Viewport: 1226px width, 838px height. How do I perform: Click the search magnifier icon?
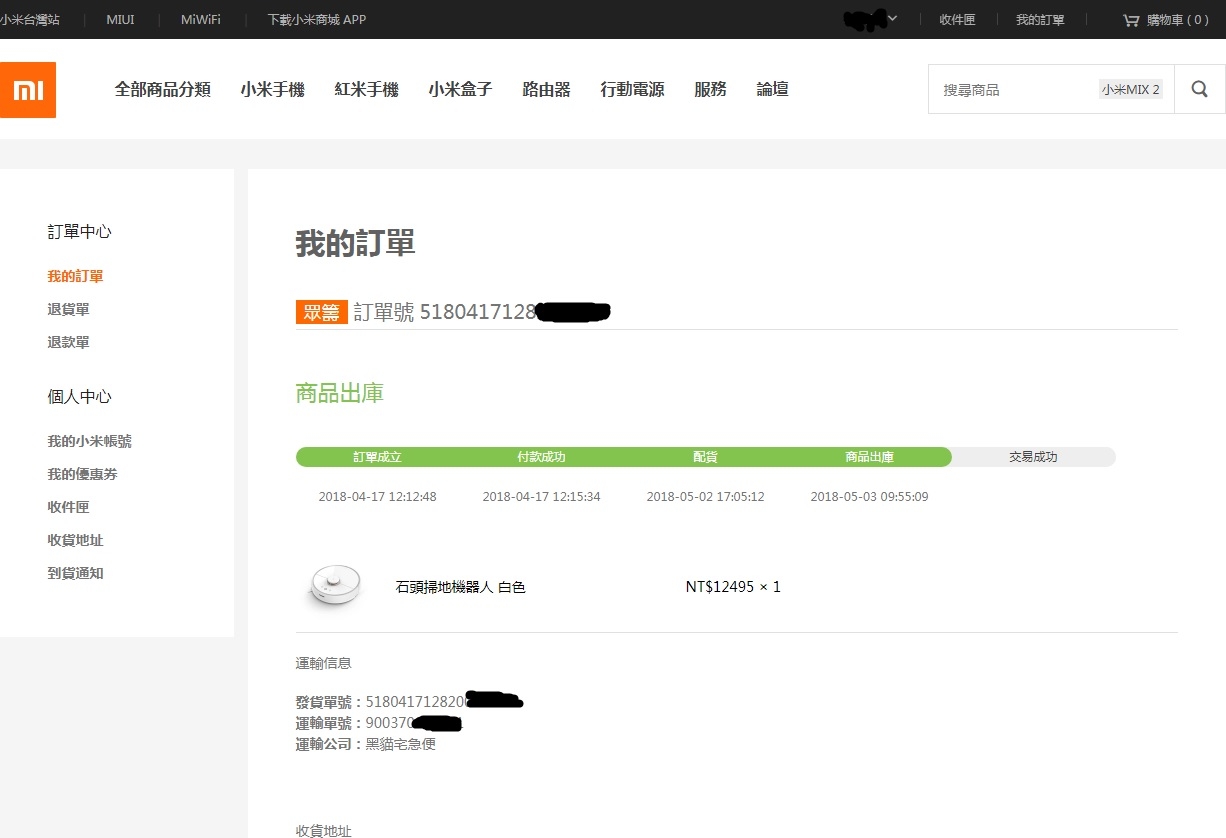(1200, 90)
